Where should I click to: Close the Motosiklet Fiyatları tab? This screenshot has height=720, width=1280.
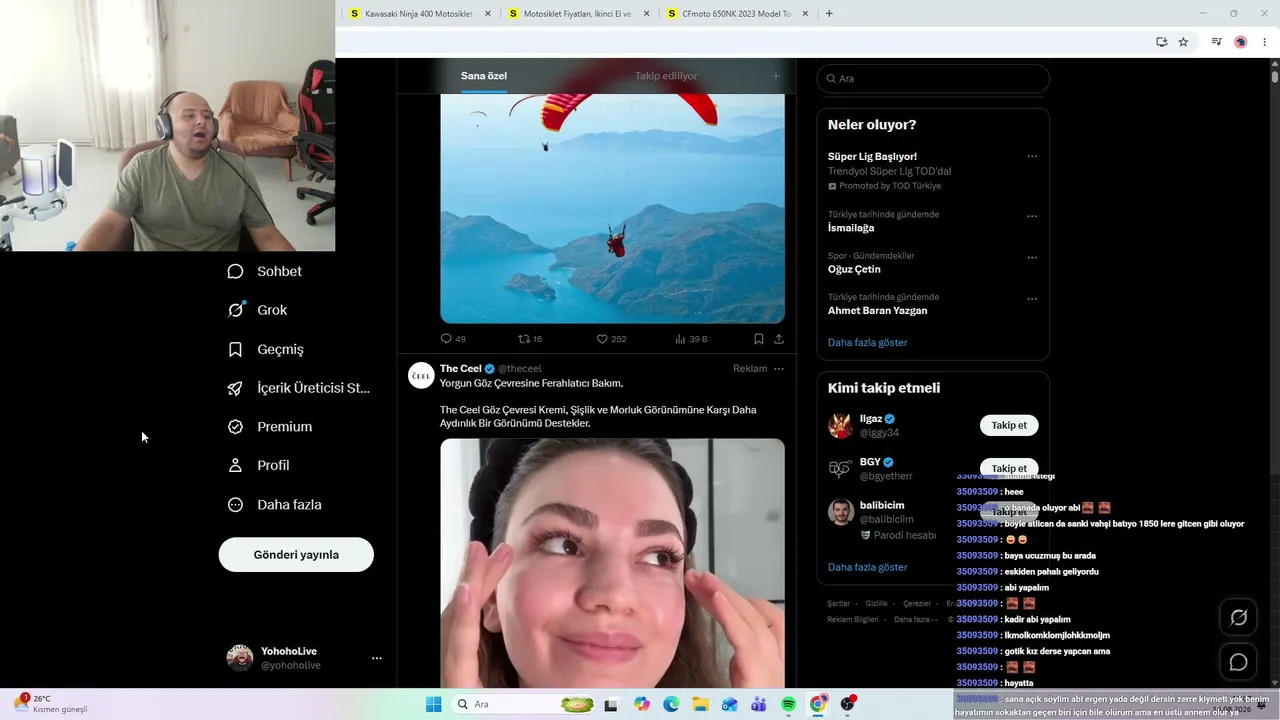[x=646, y=14]
